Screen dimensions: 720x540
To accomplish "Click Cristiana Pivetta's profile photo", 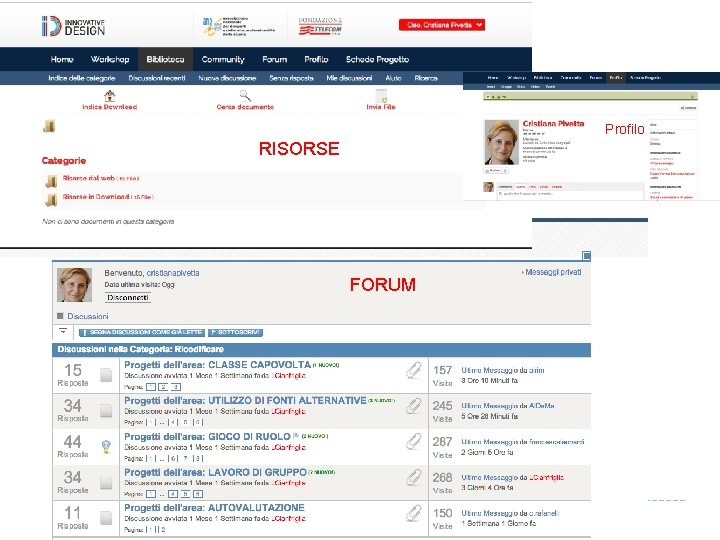I will pyautogui.click(x=501, y=142).
